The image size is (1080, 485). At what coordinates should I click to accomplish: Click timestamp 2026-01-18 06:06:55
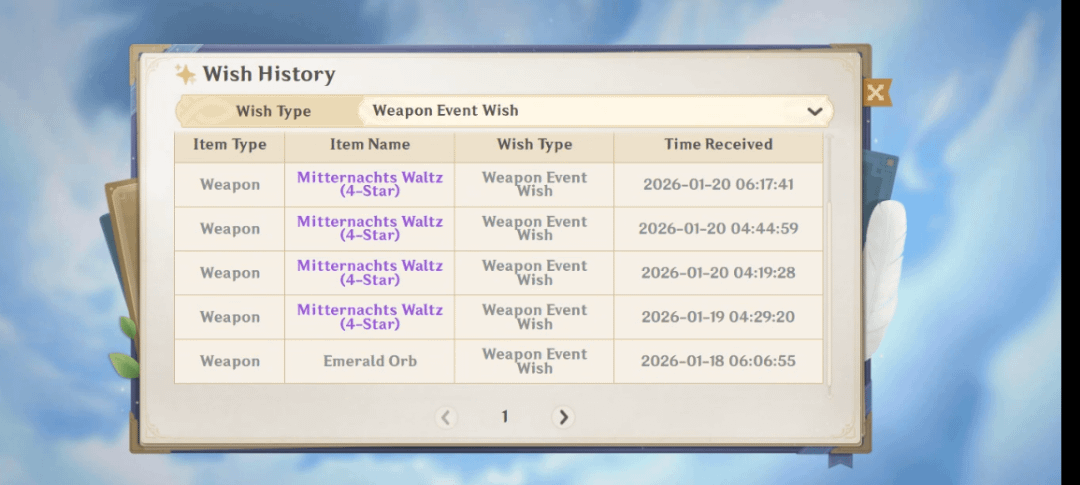pos(718,361)
